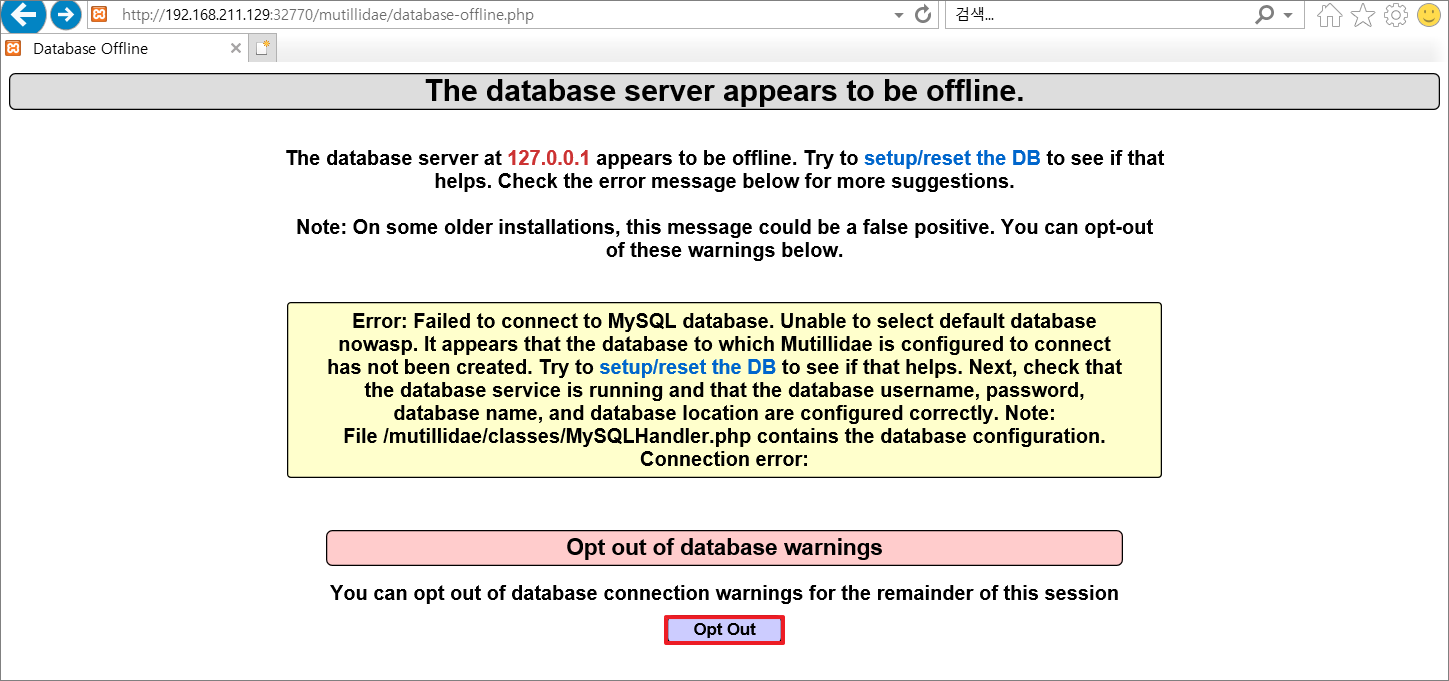Image resolution: width=1449 pixels, height=681 pixels.
Task: Click the 'Connection error:' text
Action: (724, 459)
